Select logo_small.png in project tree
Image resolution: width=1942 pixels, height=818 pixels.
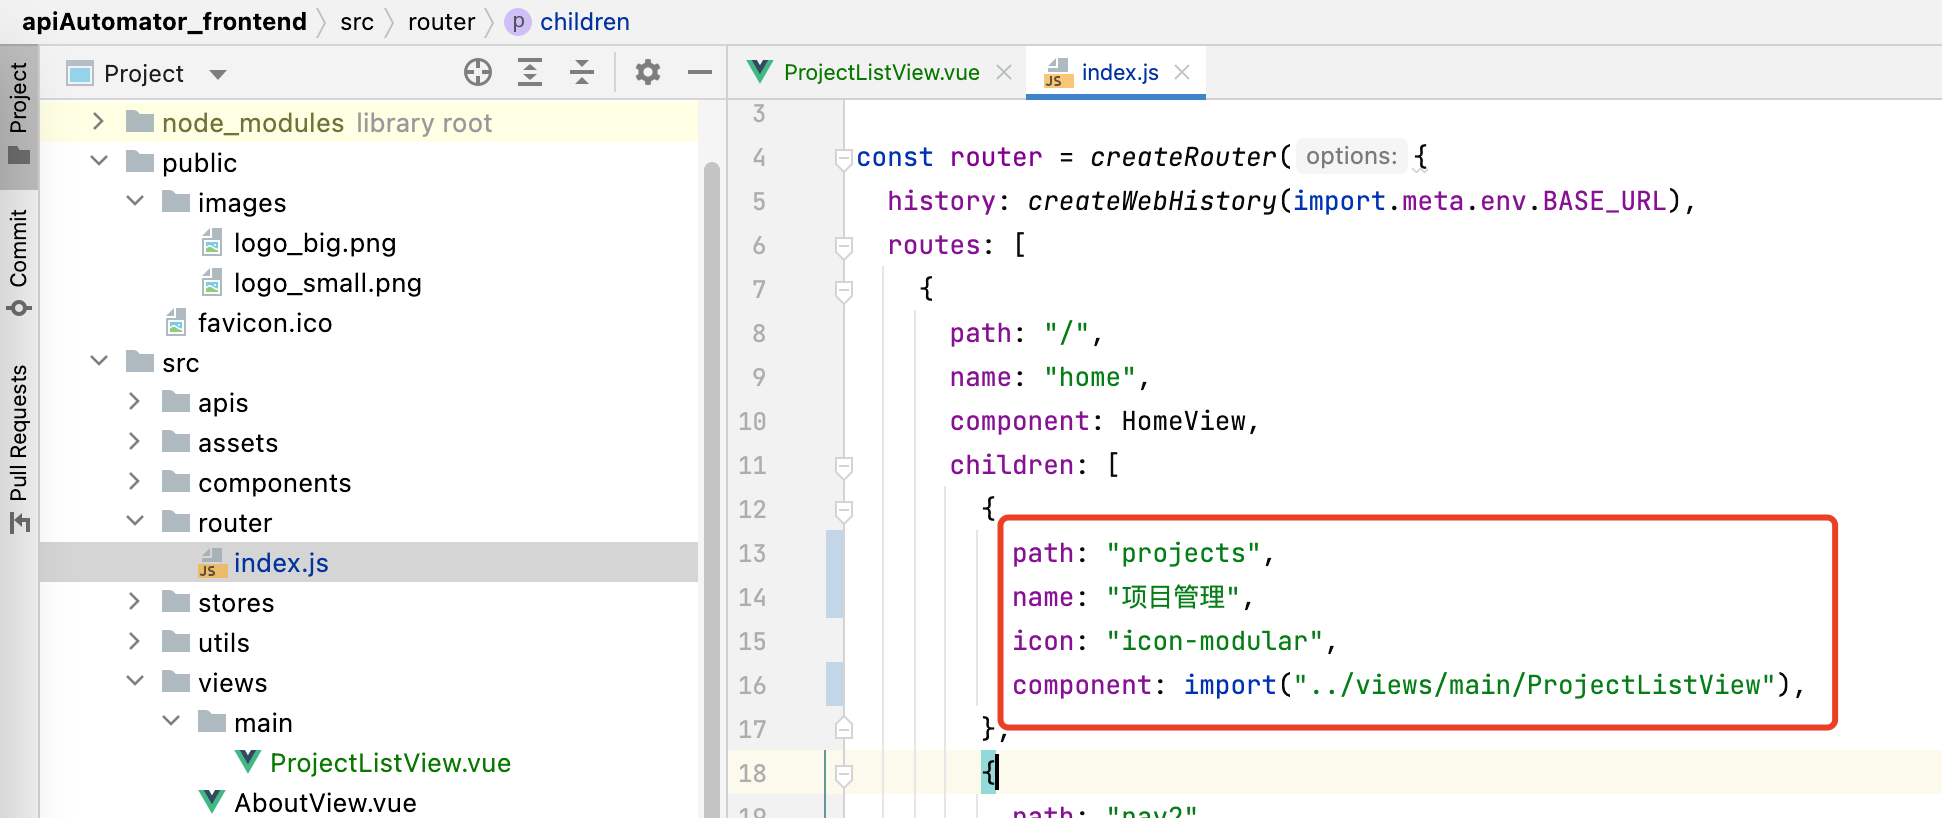[x=327, y=283]
